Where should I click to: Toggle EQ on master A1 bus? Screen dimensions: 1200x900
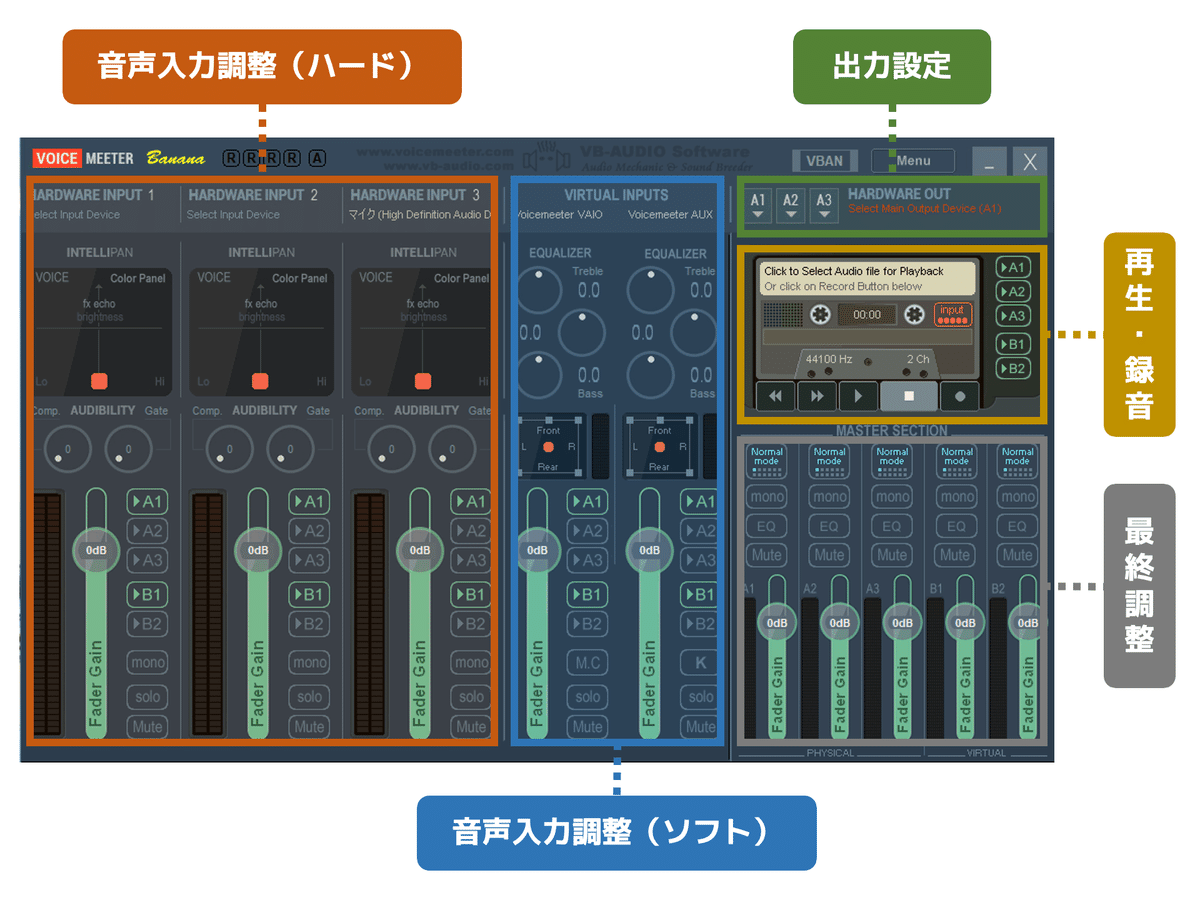767,526
